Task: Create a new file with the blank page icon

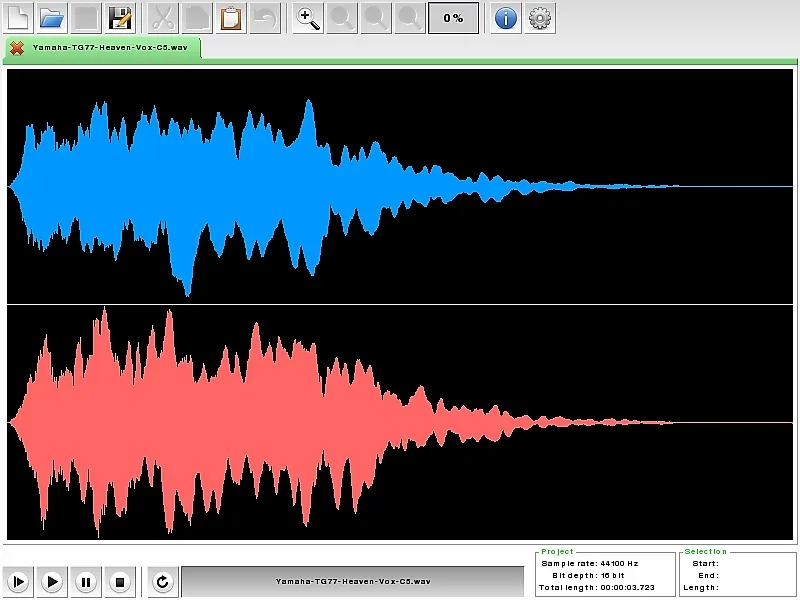Action: pyautogui.click(x=19, y=17)
